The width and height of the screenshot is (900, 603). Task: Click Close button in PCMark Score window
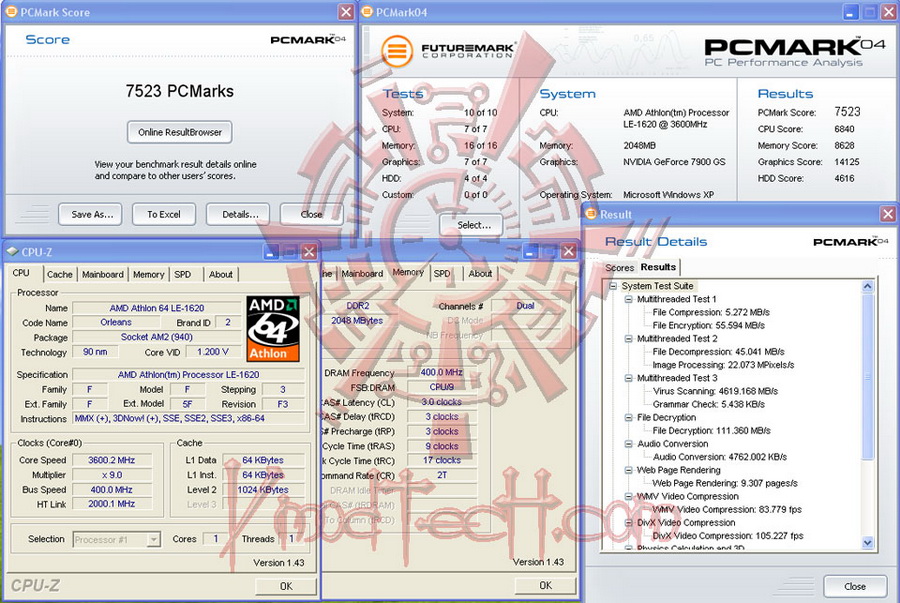tap(311, 214)
